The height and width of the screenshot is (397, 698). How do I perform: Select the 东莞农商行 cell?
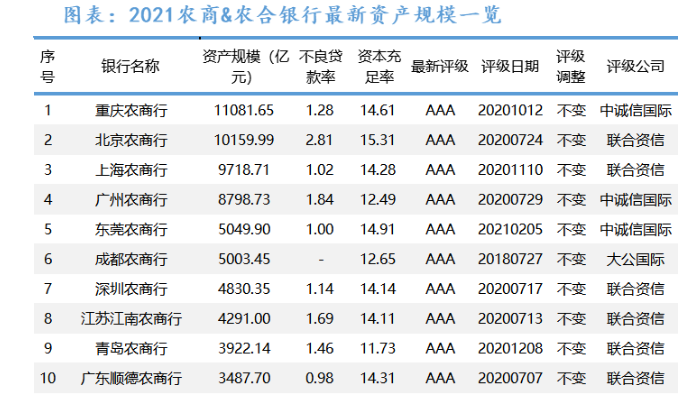point(131,230)
